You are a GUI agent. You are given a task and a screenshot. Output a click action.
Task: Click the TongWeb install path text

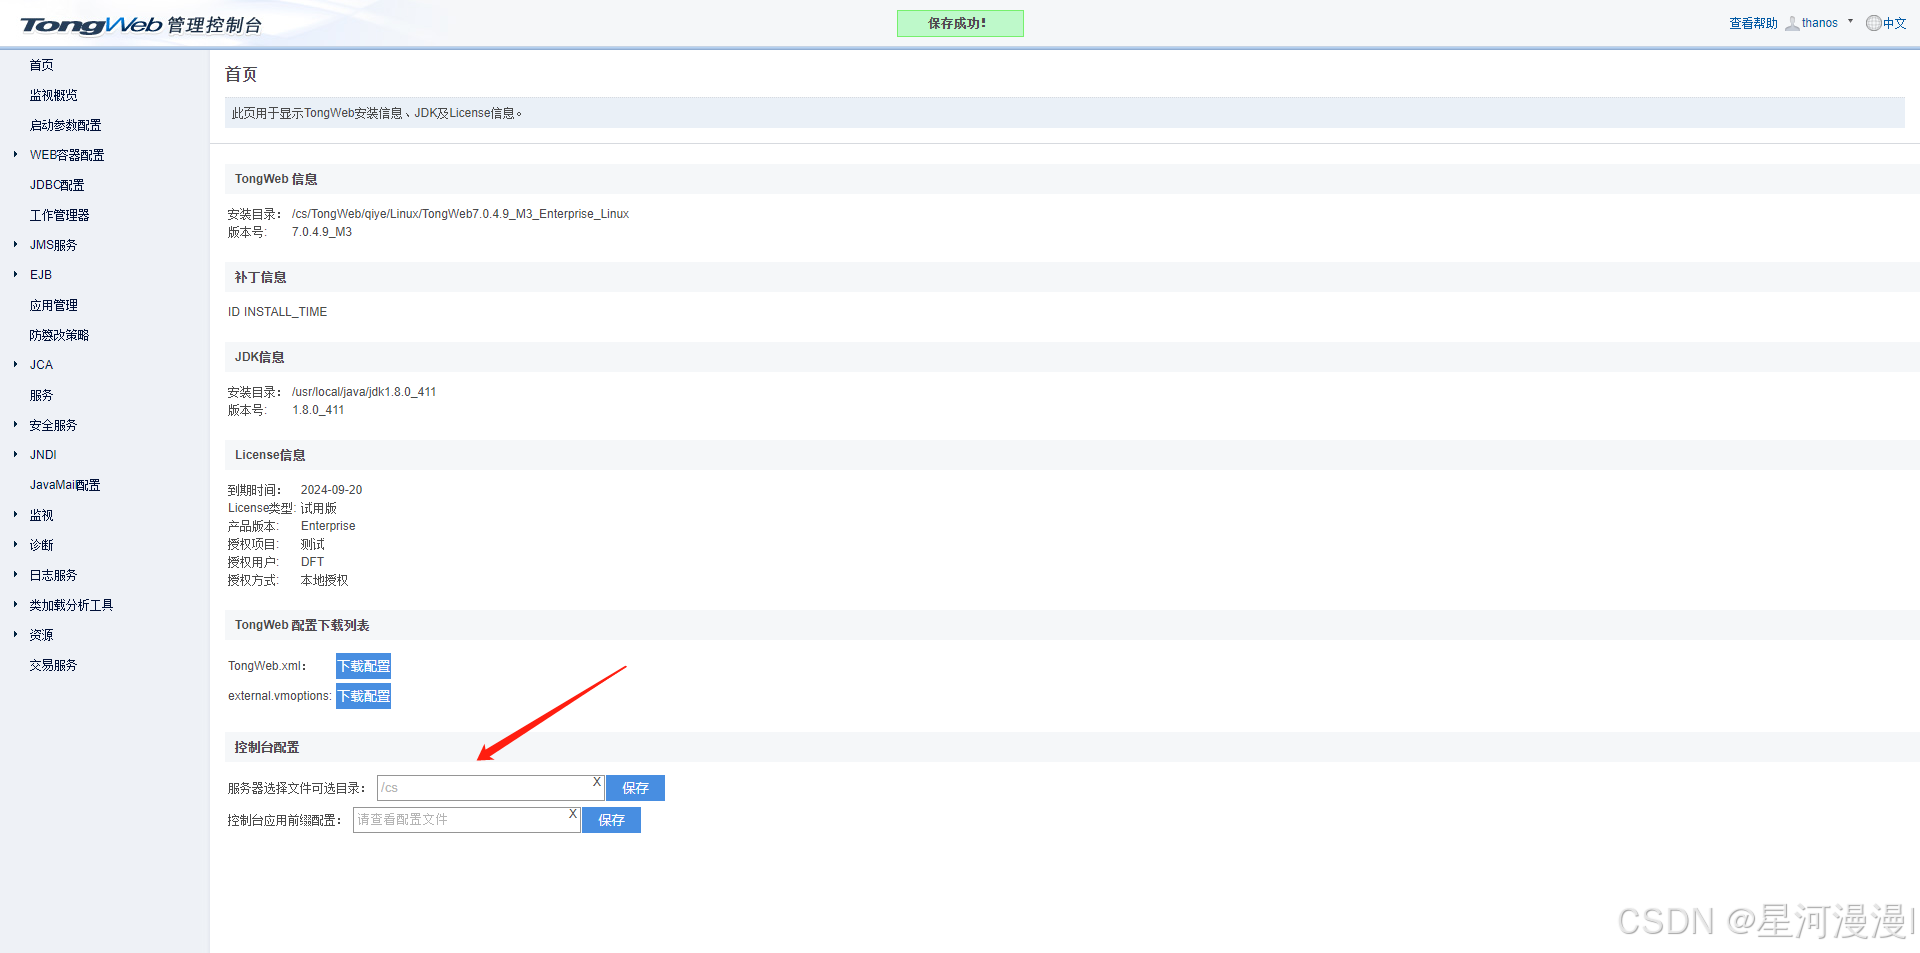pyautogui.click(x=460, y=214)
